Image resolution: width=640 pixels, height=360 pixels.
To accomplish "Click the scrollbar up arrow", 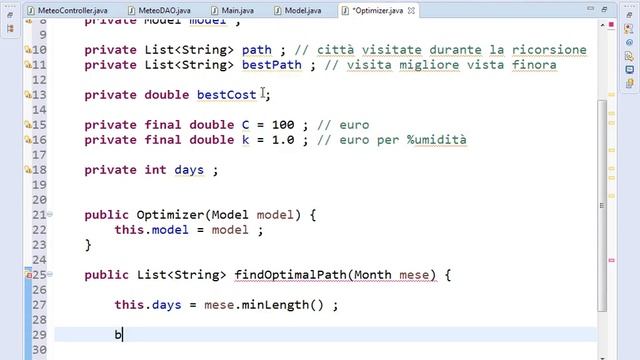I will coord(602,25).
